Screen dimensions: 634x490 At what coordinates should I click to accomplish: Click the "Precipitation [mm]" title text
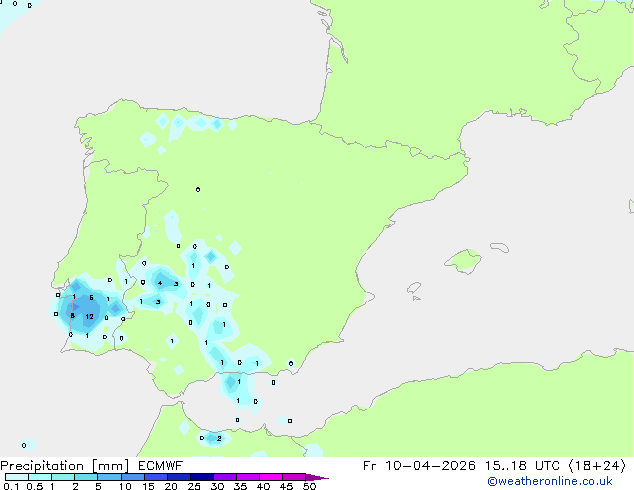(x=65, y=466)
